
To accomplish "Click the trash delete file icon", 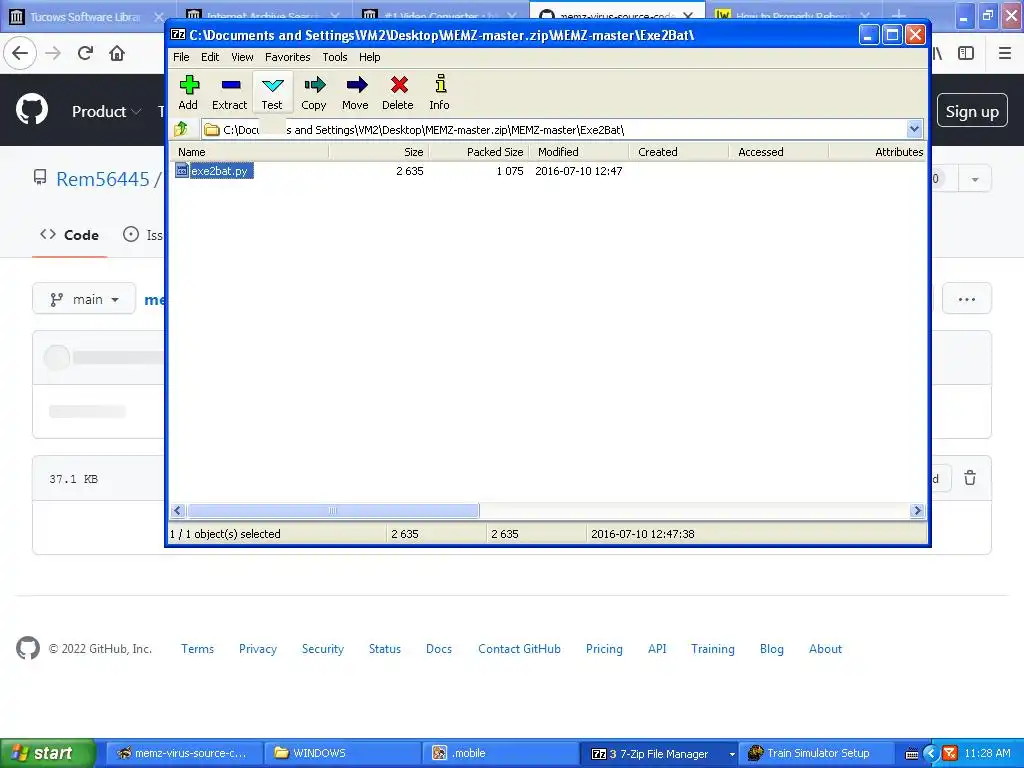I will click(970, 479).
